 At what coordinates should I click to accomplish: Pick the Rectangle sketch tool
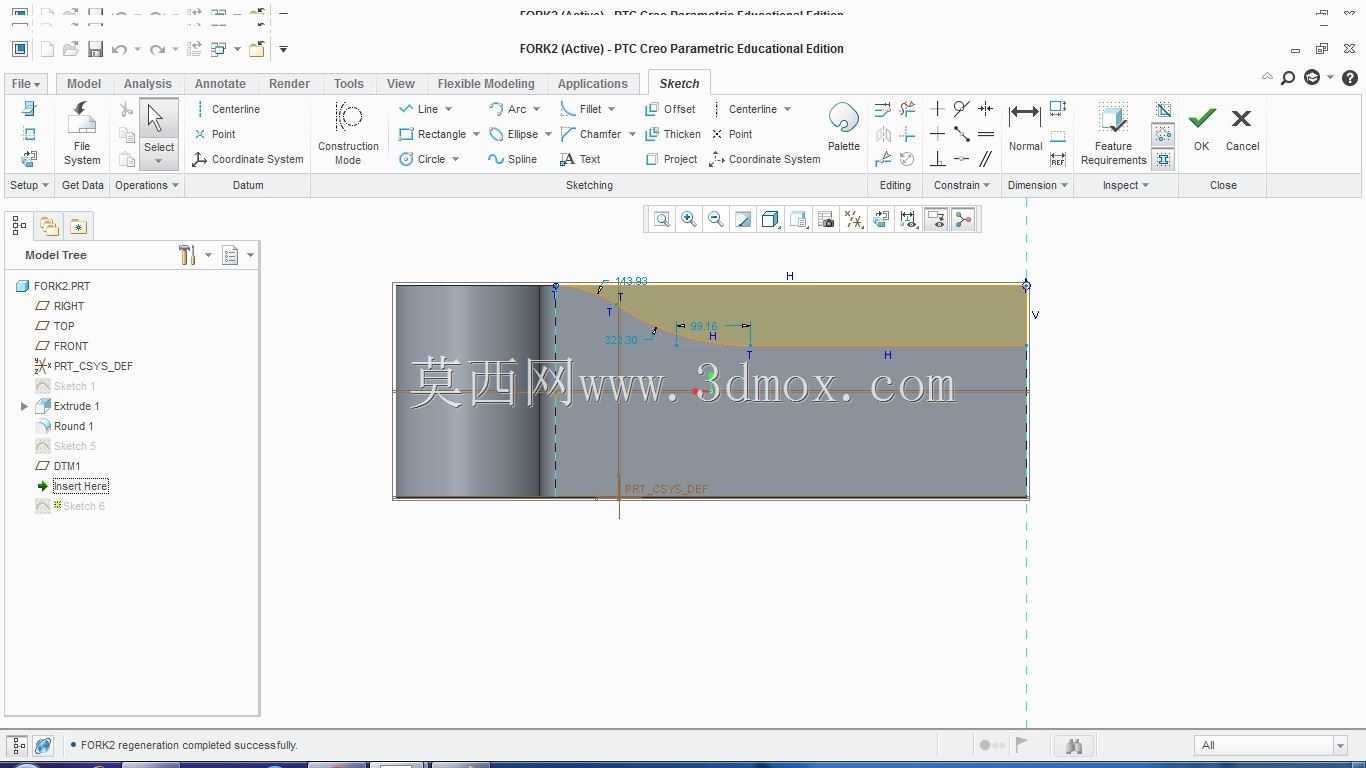[433, 134]
